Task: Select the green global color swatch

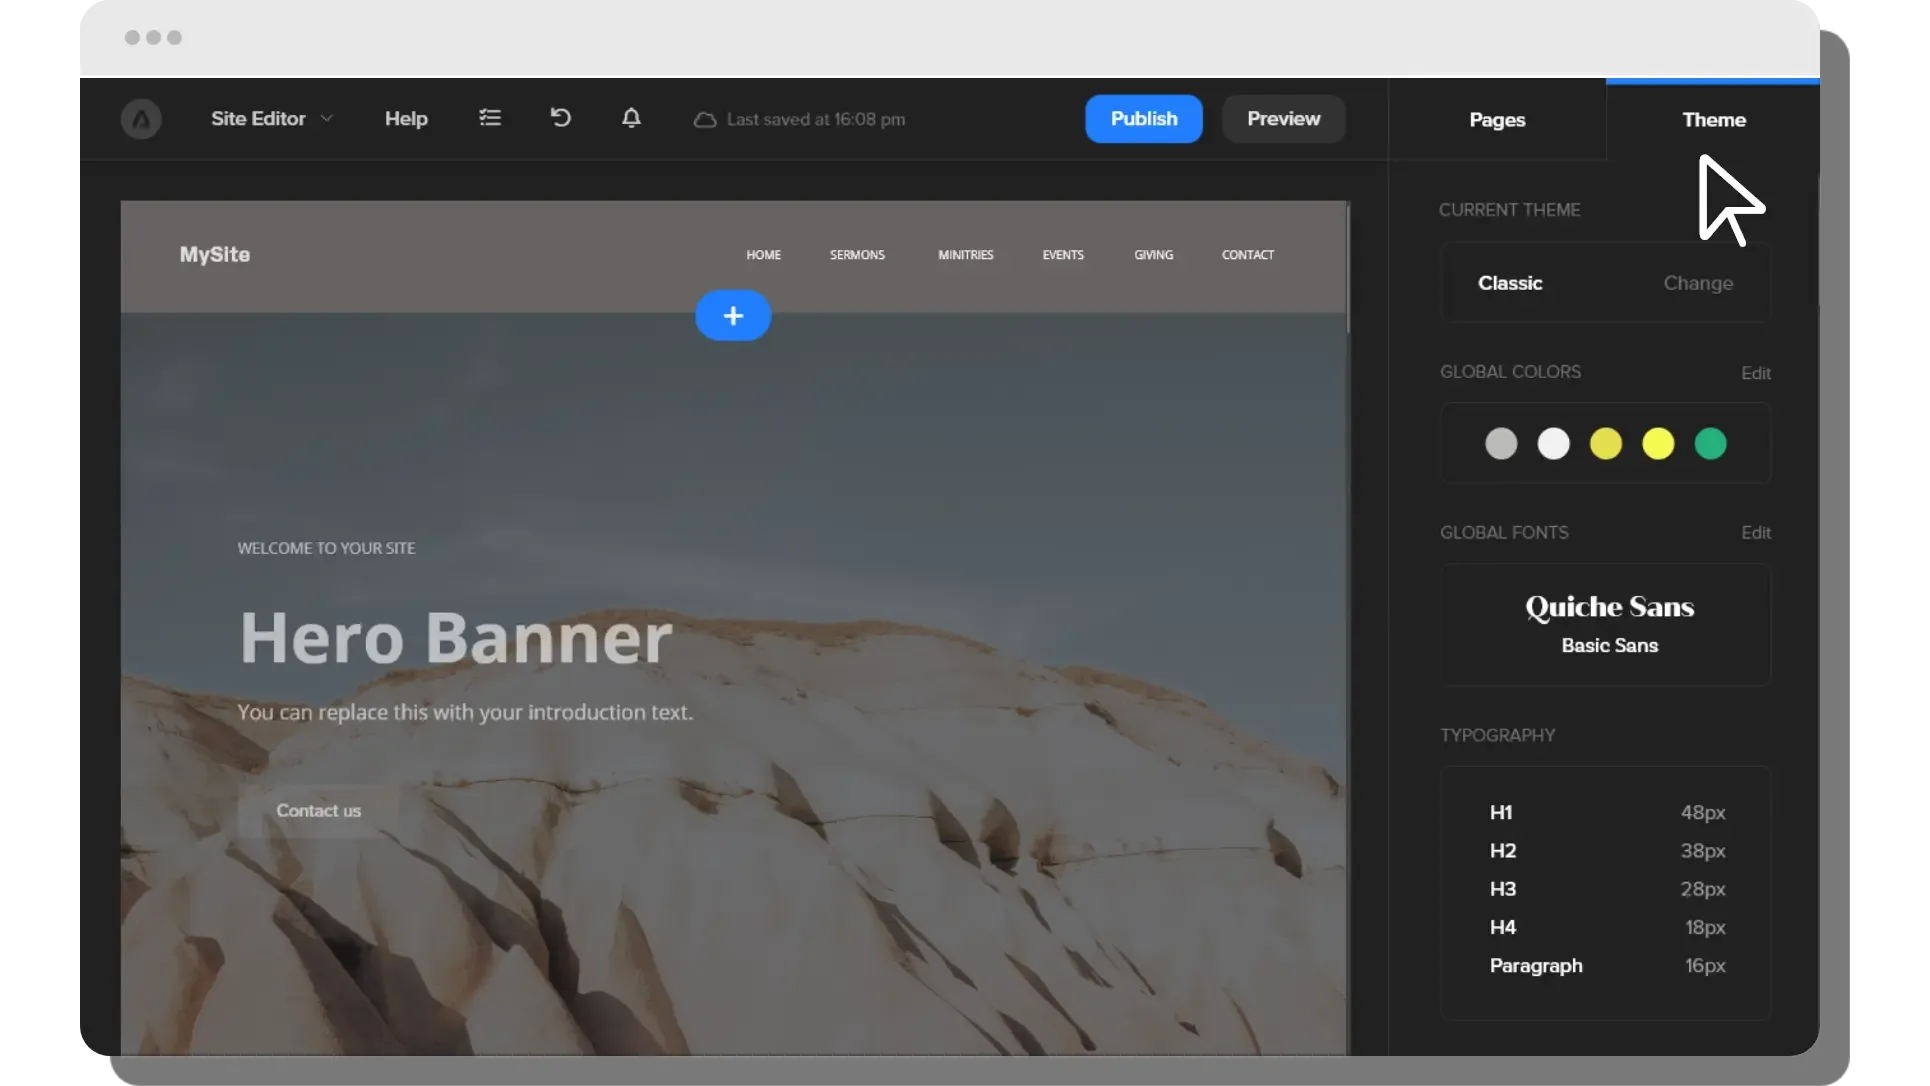Action: [1710, 443]
